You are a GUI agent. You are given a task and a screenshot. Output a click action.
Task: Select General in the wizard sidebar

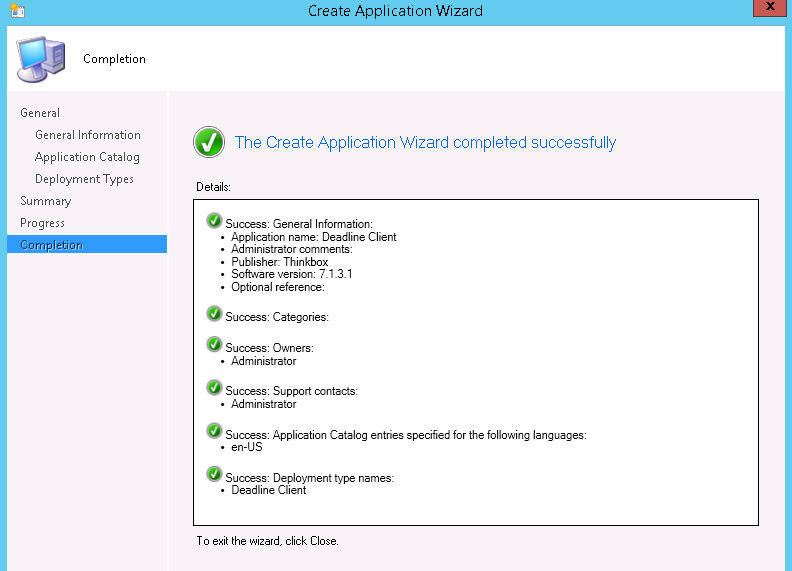[40, 113]
